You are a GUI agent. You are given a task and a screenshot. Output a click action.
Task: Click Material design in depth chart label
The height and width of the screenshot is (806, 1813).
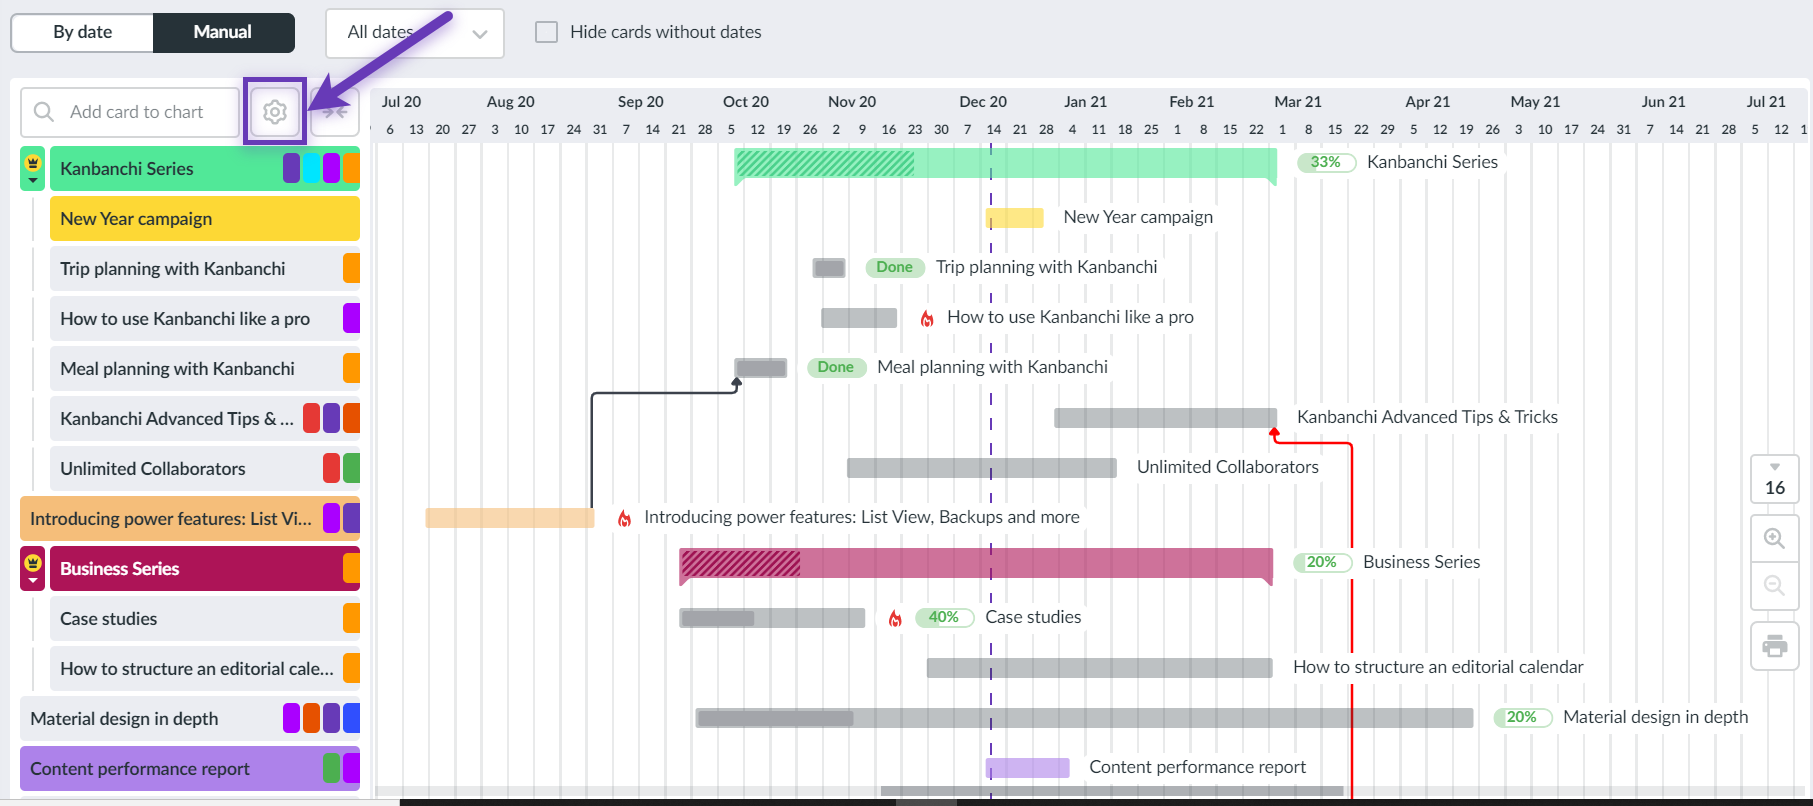pyautogui.click(x=1656, y=717)
